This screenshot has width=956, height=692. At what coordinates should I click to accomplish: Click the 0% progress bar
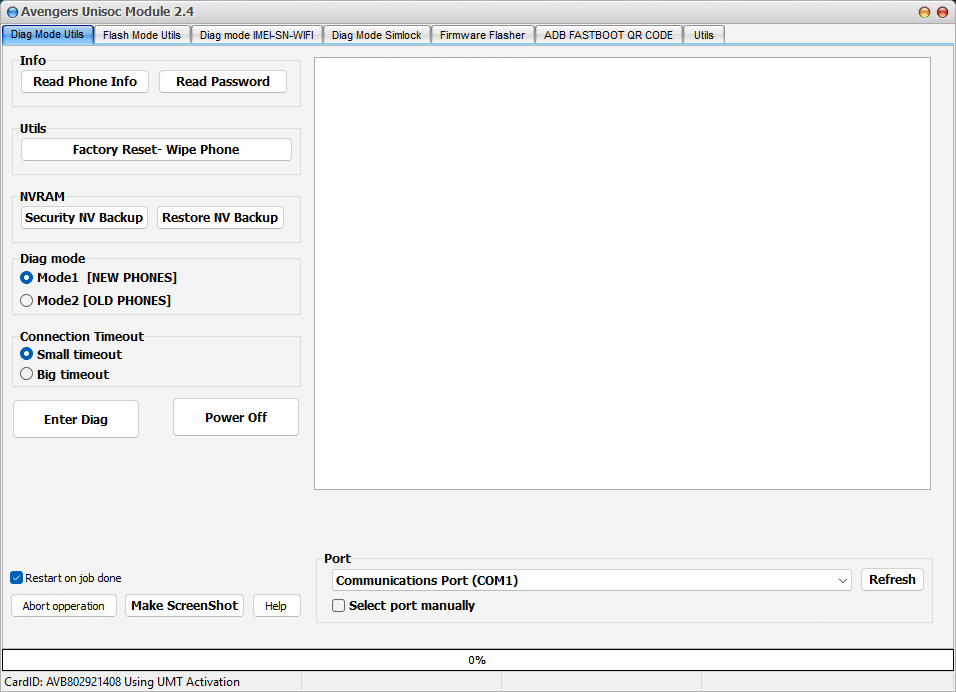pos(478,660)
